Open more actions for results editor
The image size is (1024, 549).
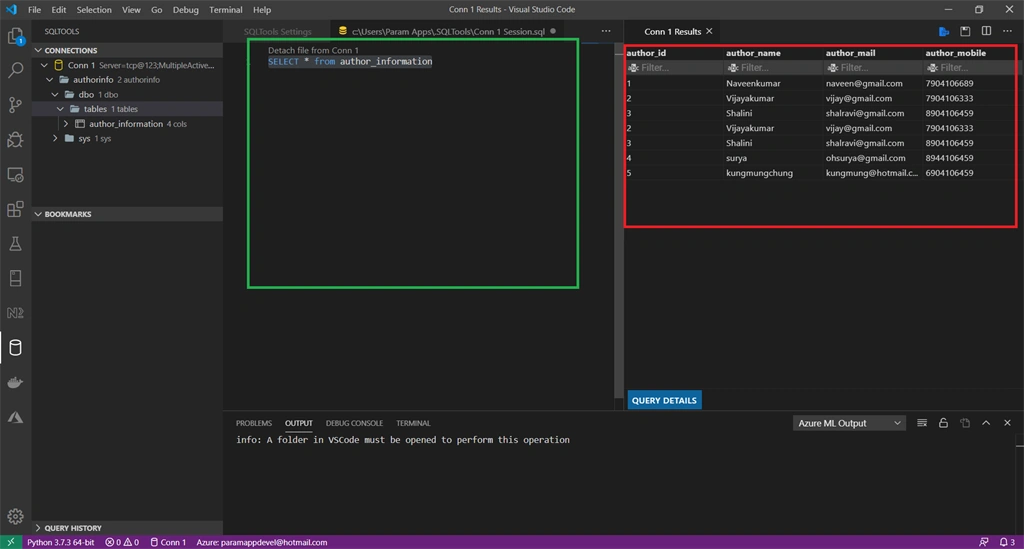click(1007, 31)
